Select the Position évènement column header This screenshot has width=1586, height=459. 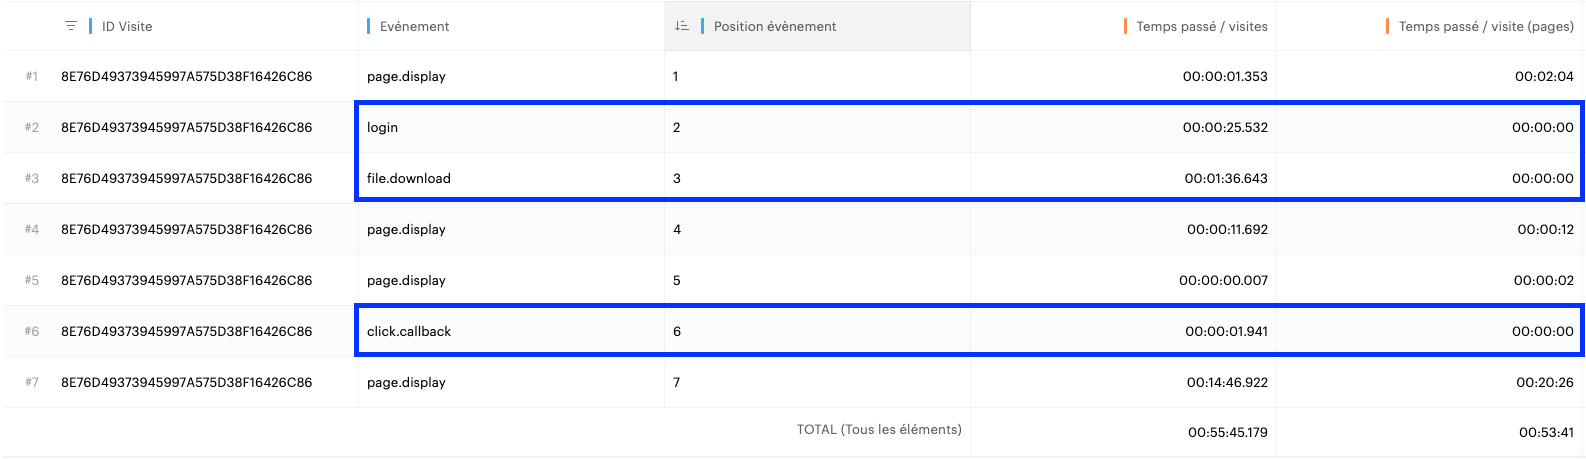click(775, 26)
